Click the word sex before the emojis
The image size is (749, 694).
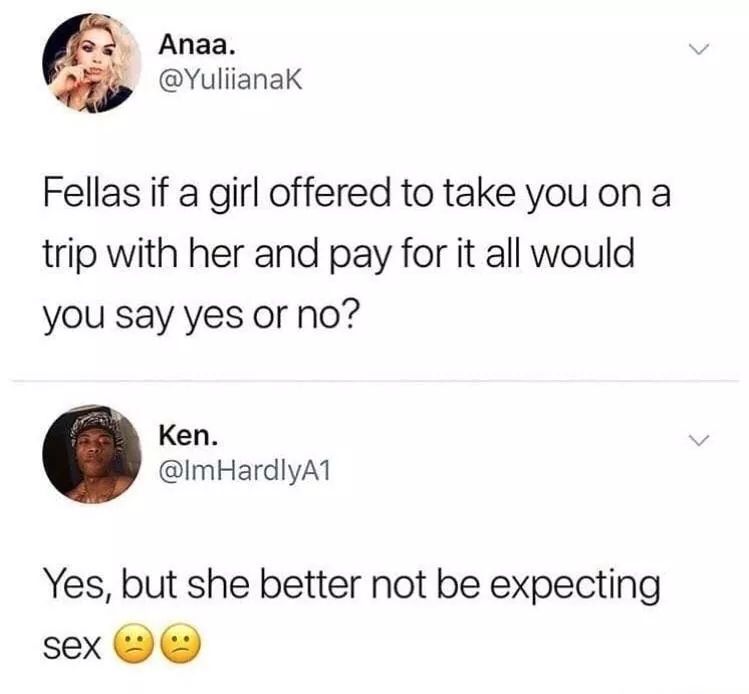[72, 647]
